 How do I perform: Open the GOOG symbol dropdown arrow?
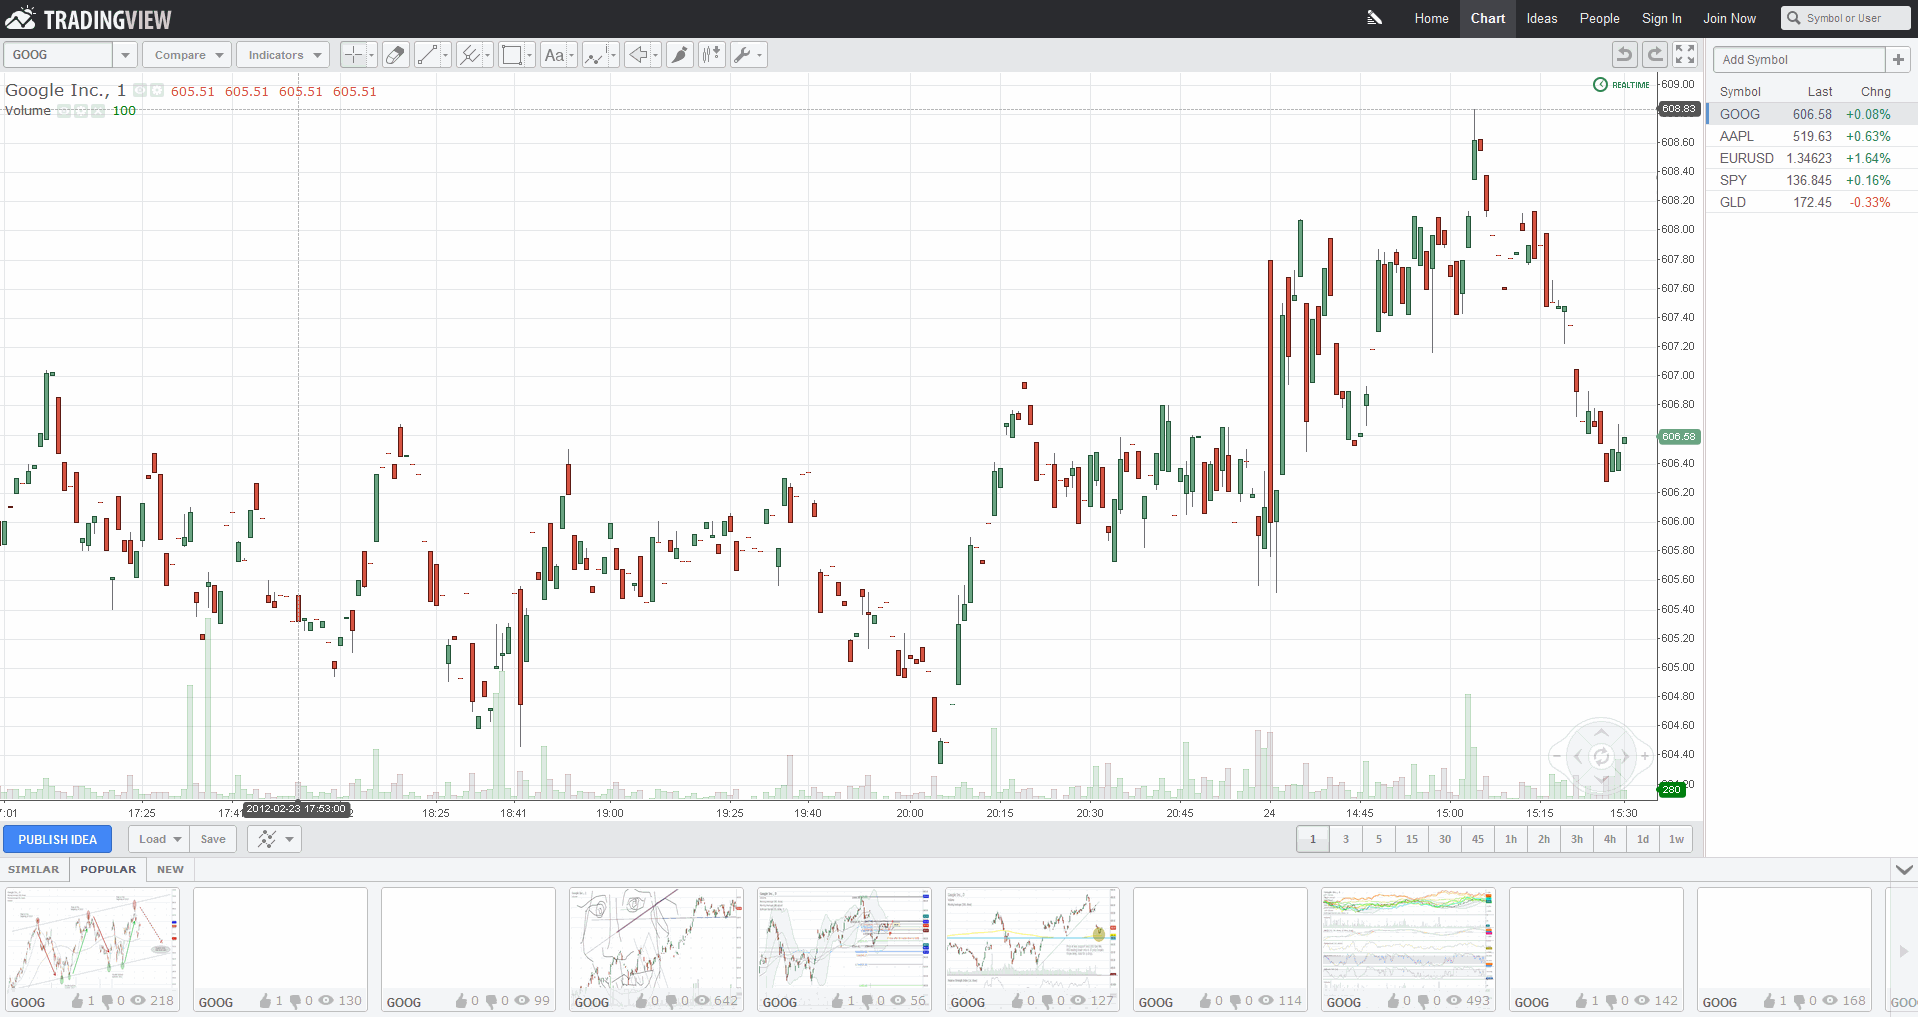click(125, 55)
